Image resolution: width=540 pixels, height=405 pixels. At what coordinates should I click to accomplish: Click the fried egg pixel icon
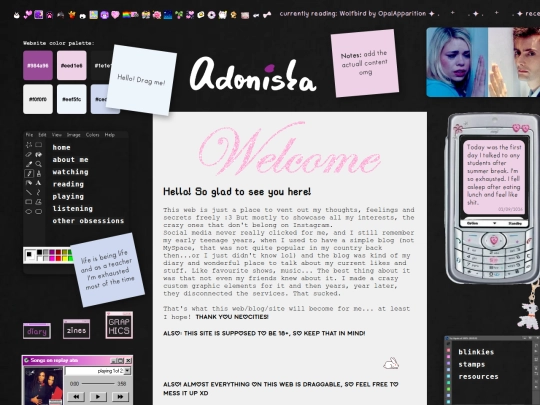click(201, 15)
